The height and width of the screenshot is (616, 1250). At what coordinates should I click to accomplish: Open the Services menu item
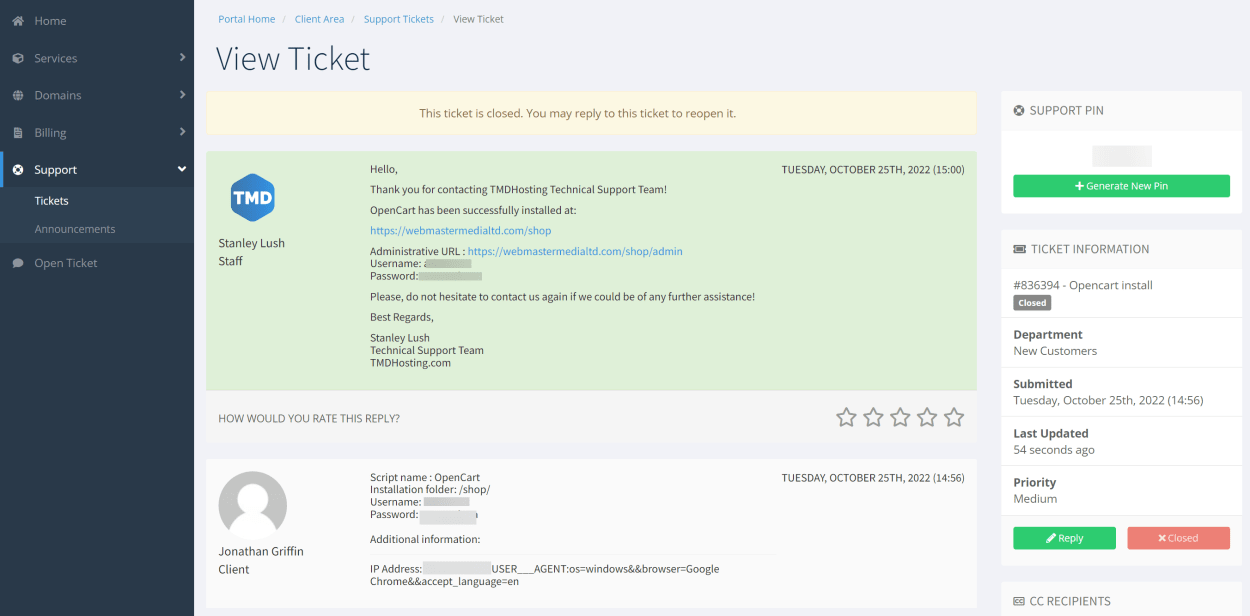97,58
